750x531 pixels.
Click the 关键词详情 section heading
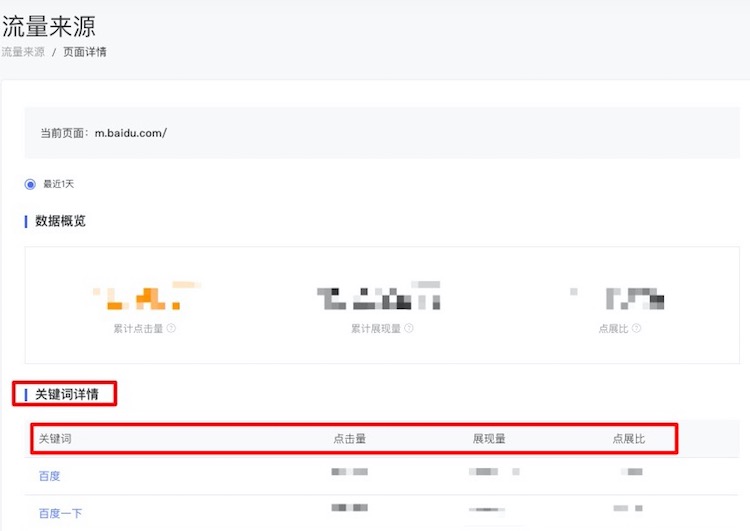tap(69, 394)
